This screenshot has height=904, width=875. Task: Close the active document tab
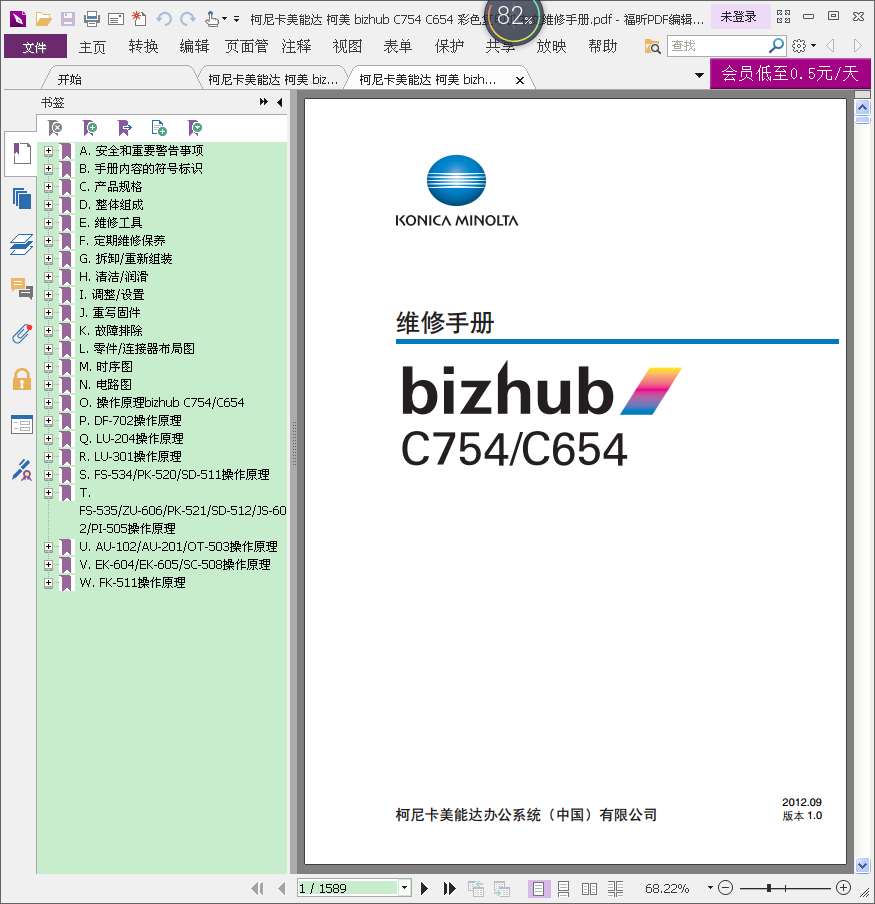click(520, 80)
